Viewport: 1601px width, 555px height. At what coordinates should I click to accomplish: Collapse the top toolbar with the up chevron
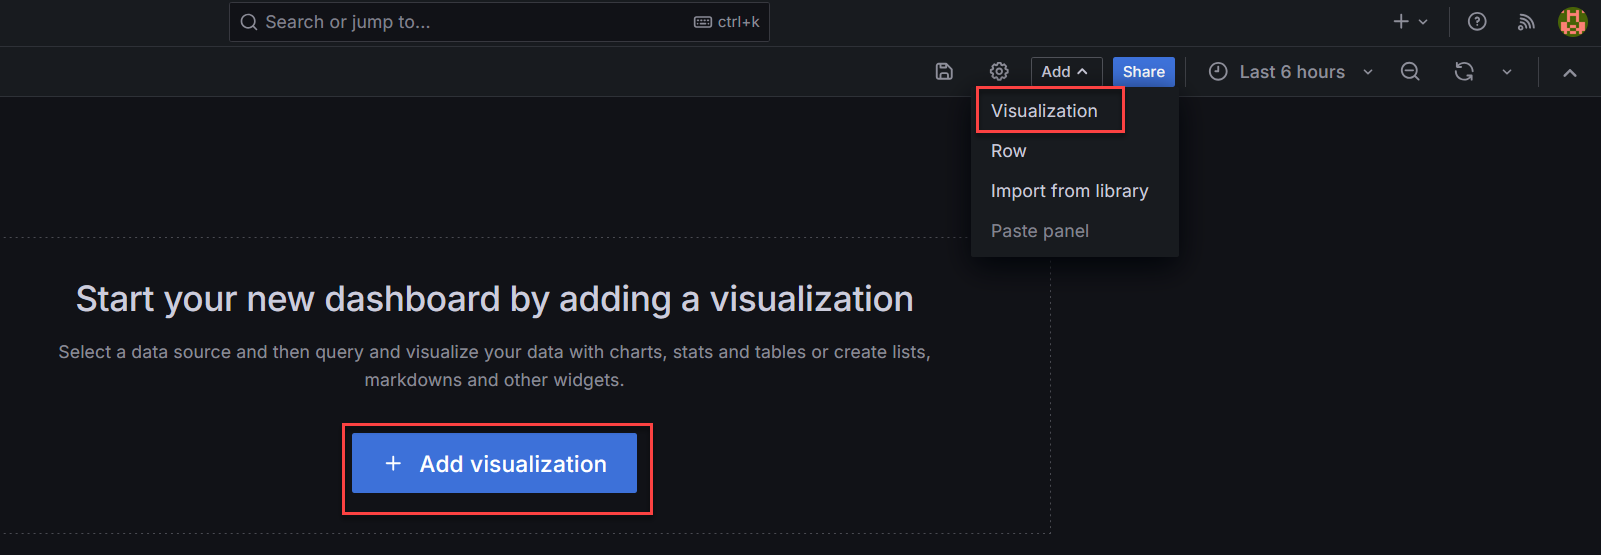tap(1570, 72)
